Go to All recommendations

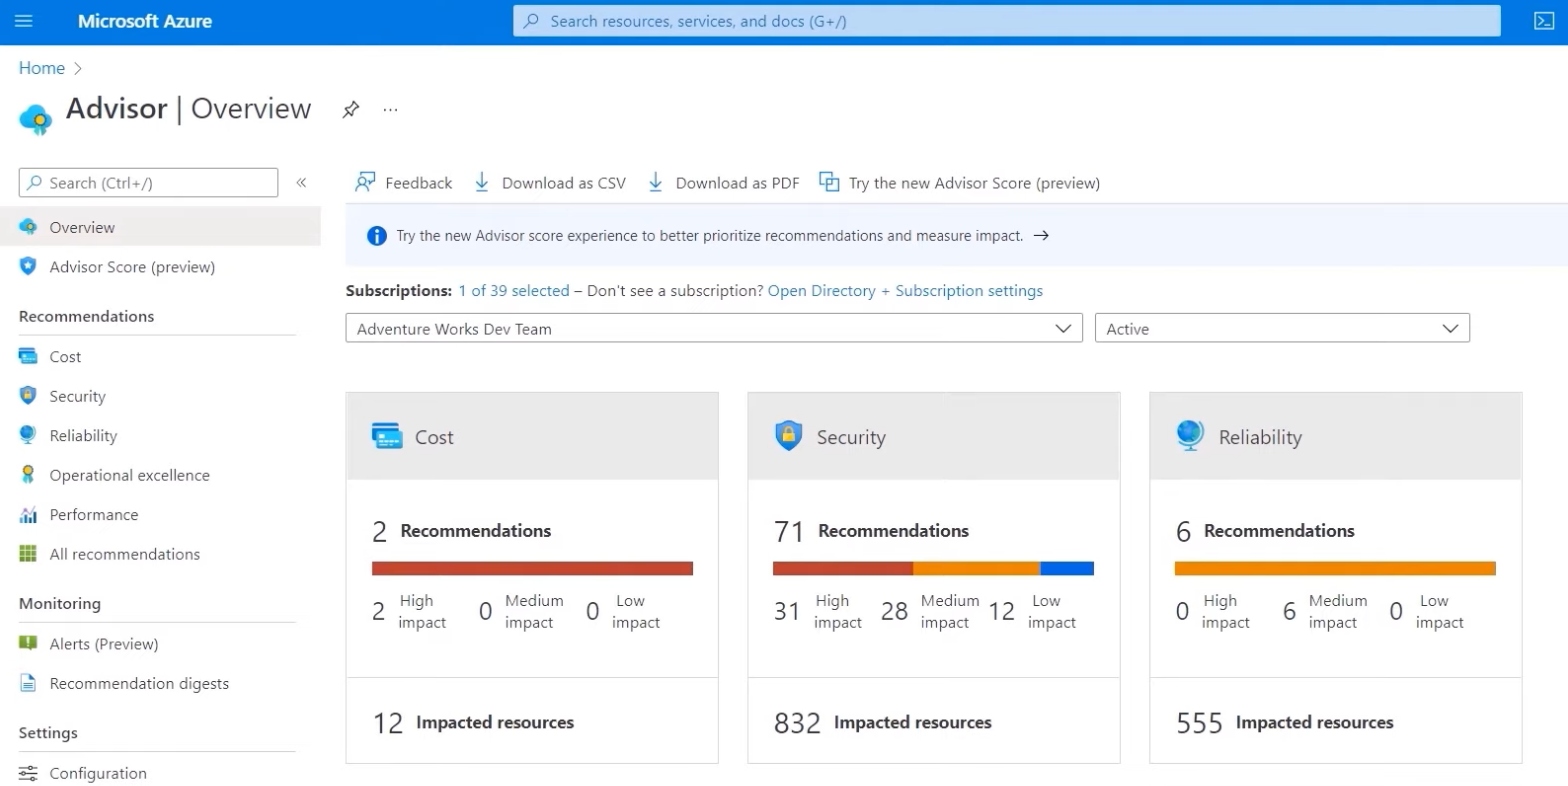pyautogui.click(x=125, y=554)
